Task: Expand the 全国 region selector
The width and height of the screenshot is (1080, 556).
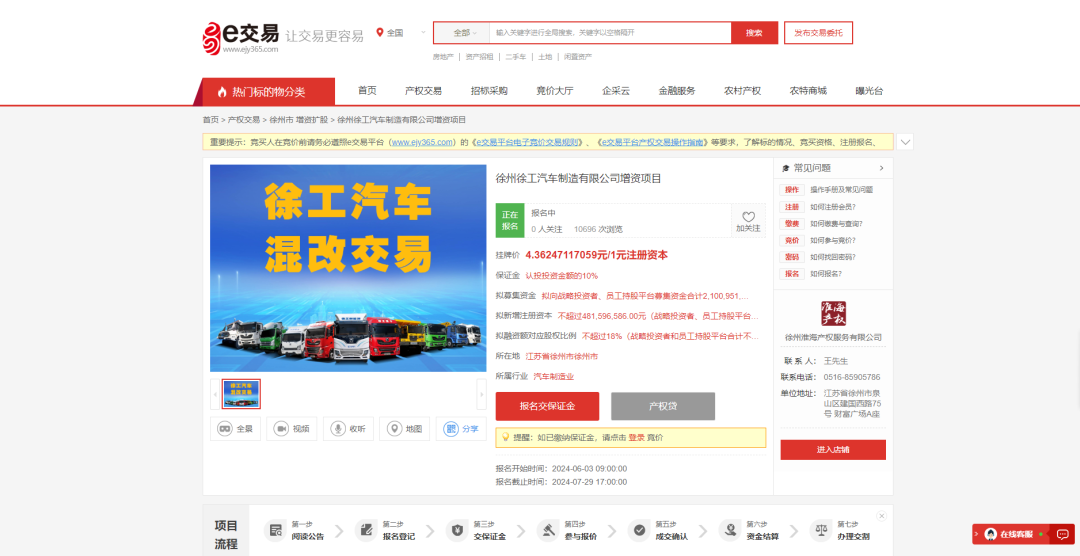Action: (390, 33)
